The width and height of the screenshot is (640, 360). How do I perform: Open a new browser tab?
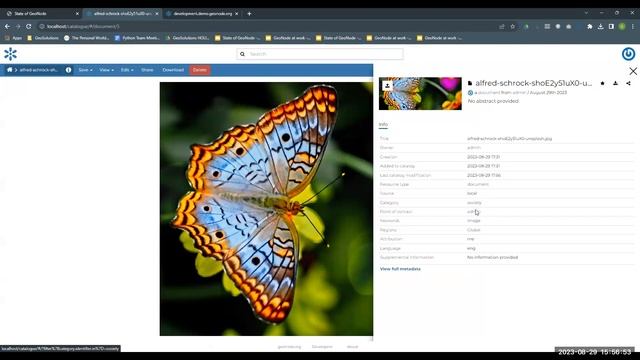[249, 13]
